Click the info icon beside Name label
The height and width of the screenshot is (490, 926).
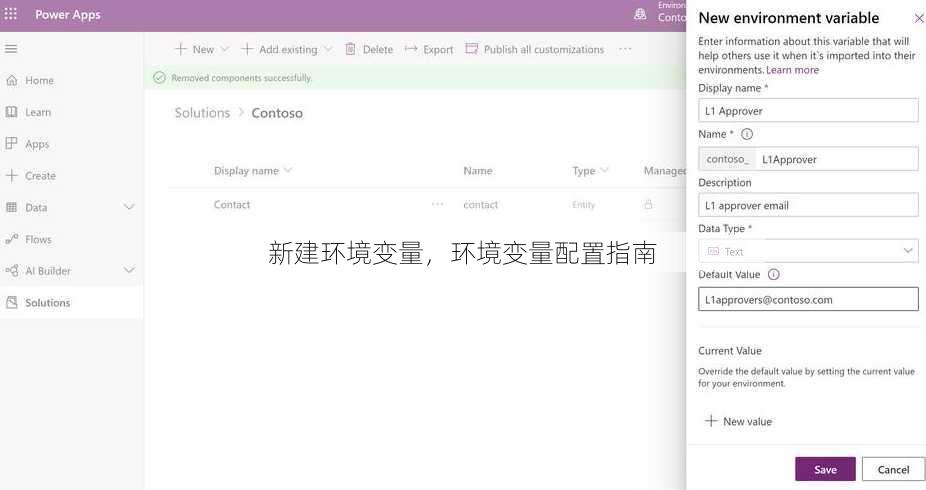[x=746, y=134]
